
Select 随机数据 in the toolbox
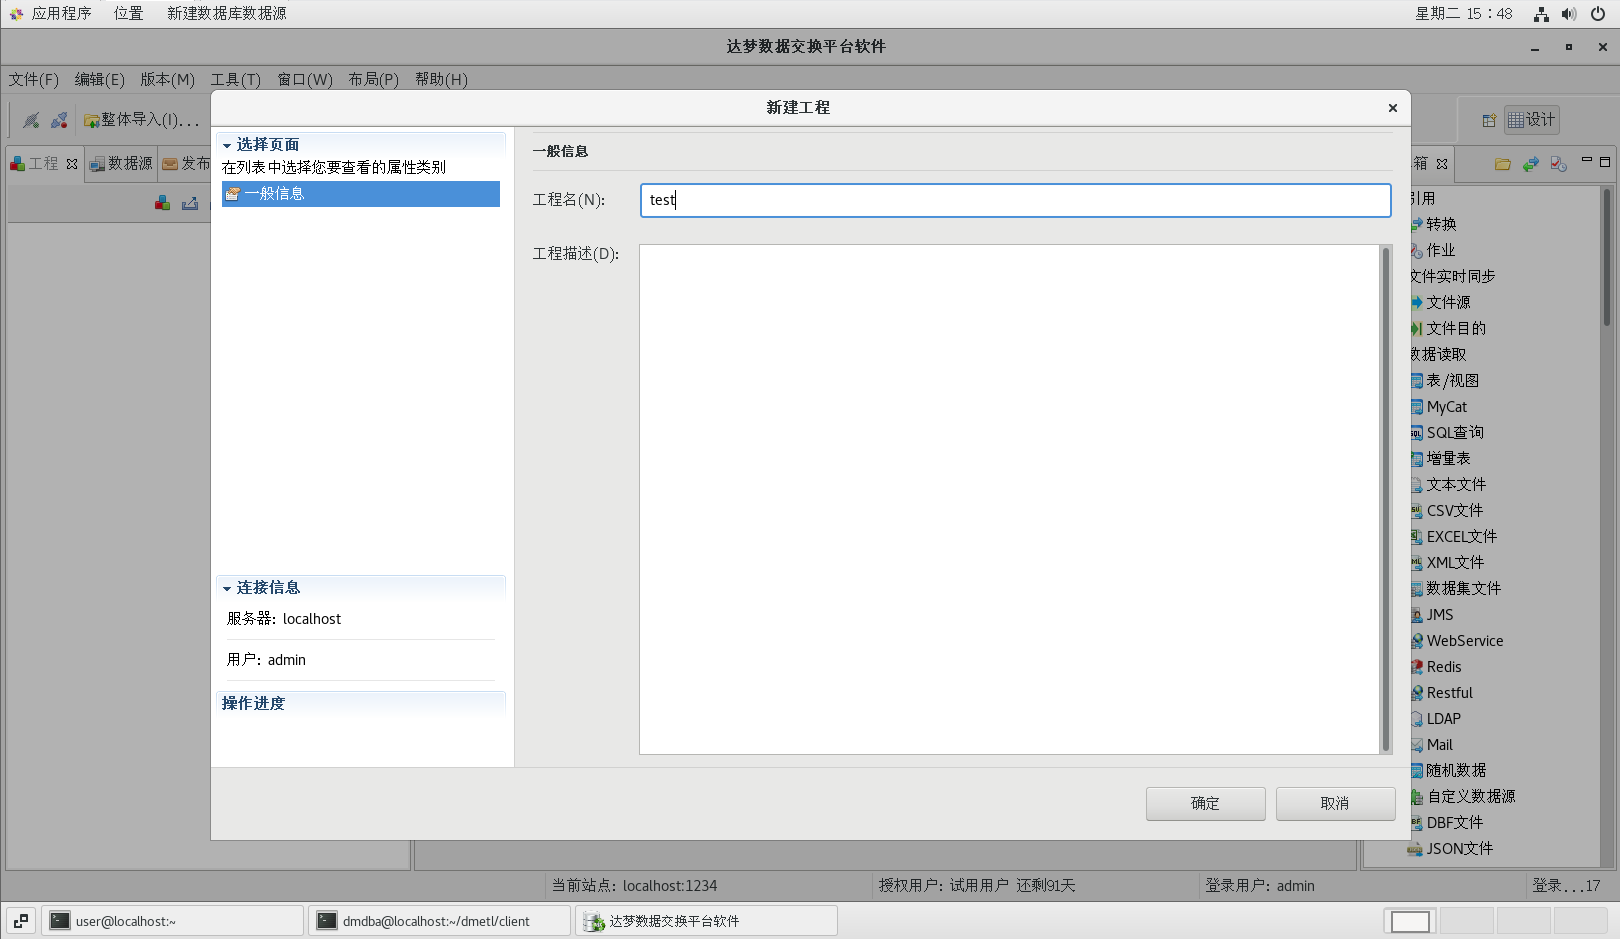click(x=1456, y=770)
